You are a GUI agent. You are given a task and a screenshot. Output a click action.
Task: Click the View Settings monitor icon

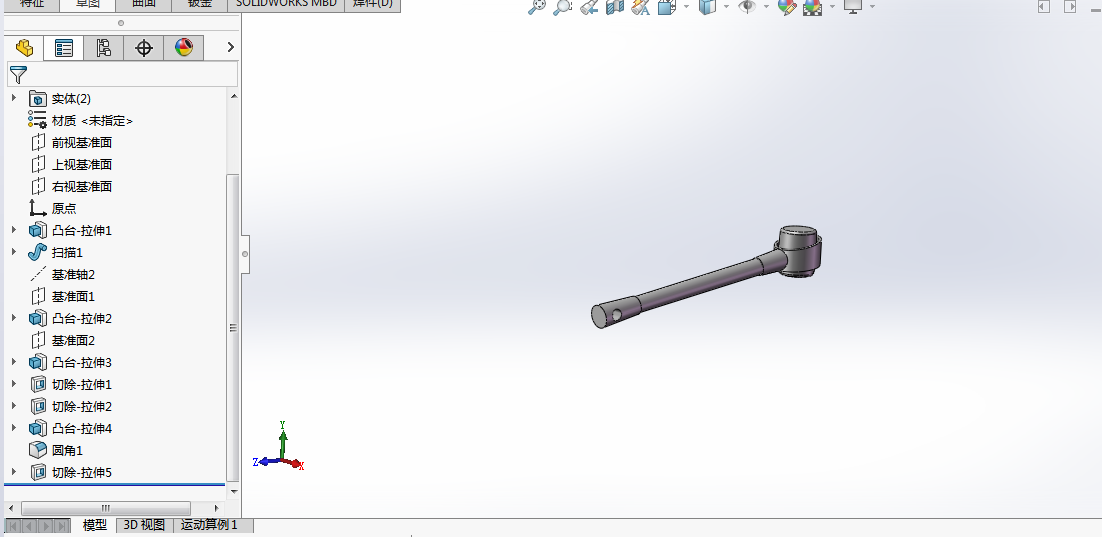click(853, 7)
